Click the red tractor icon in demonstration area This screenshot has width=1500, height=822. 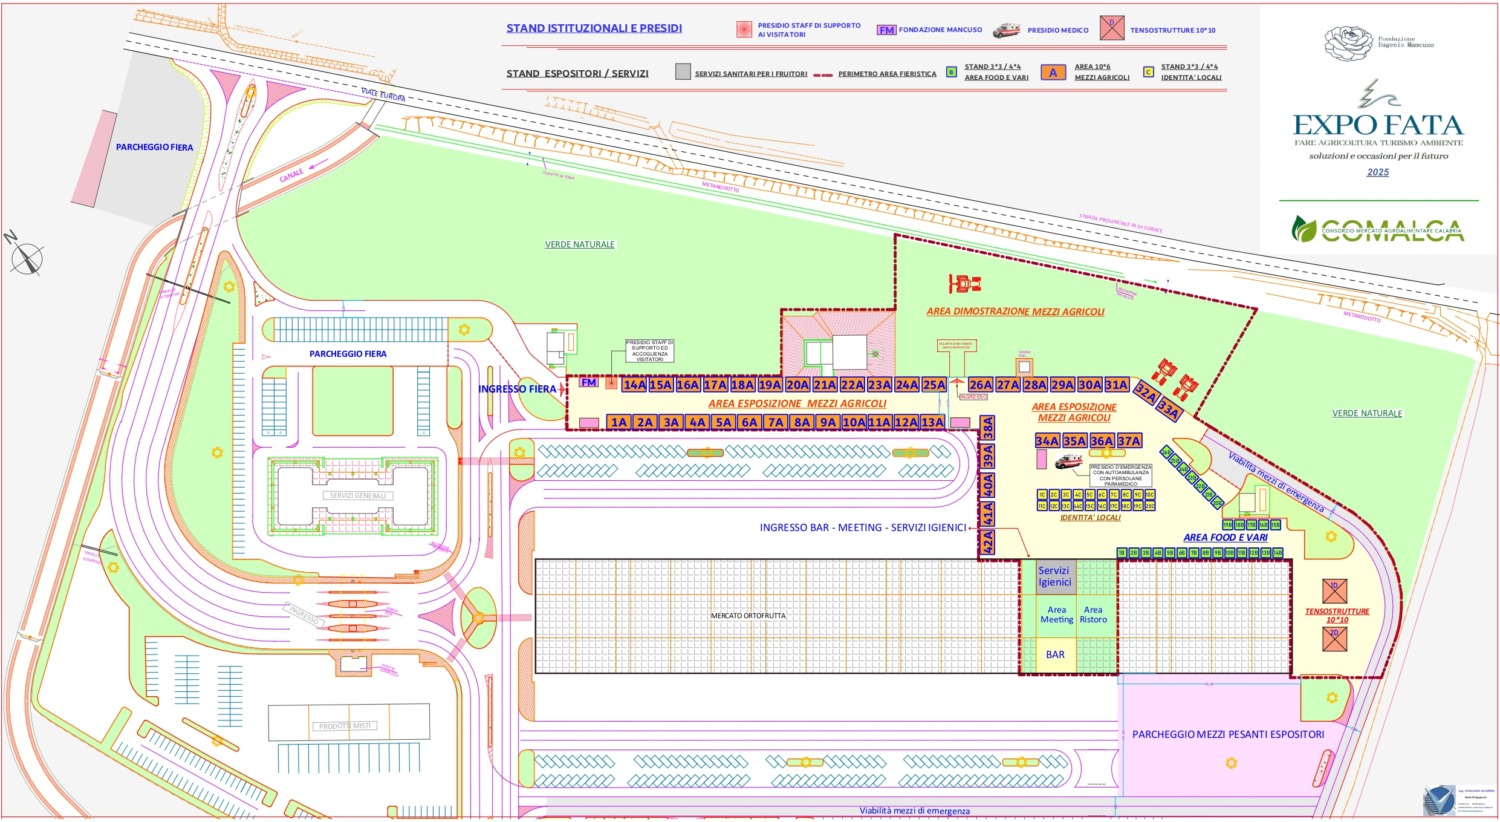[965, 284]
